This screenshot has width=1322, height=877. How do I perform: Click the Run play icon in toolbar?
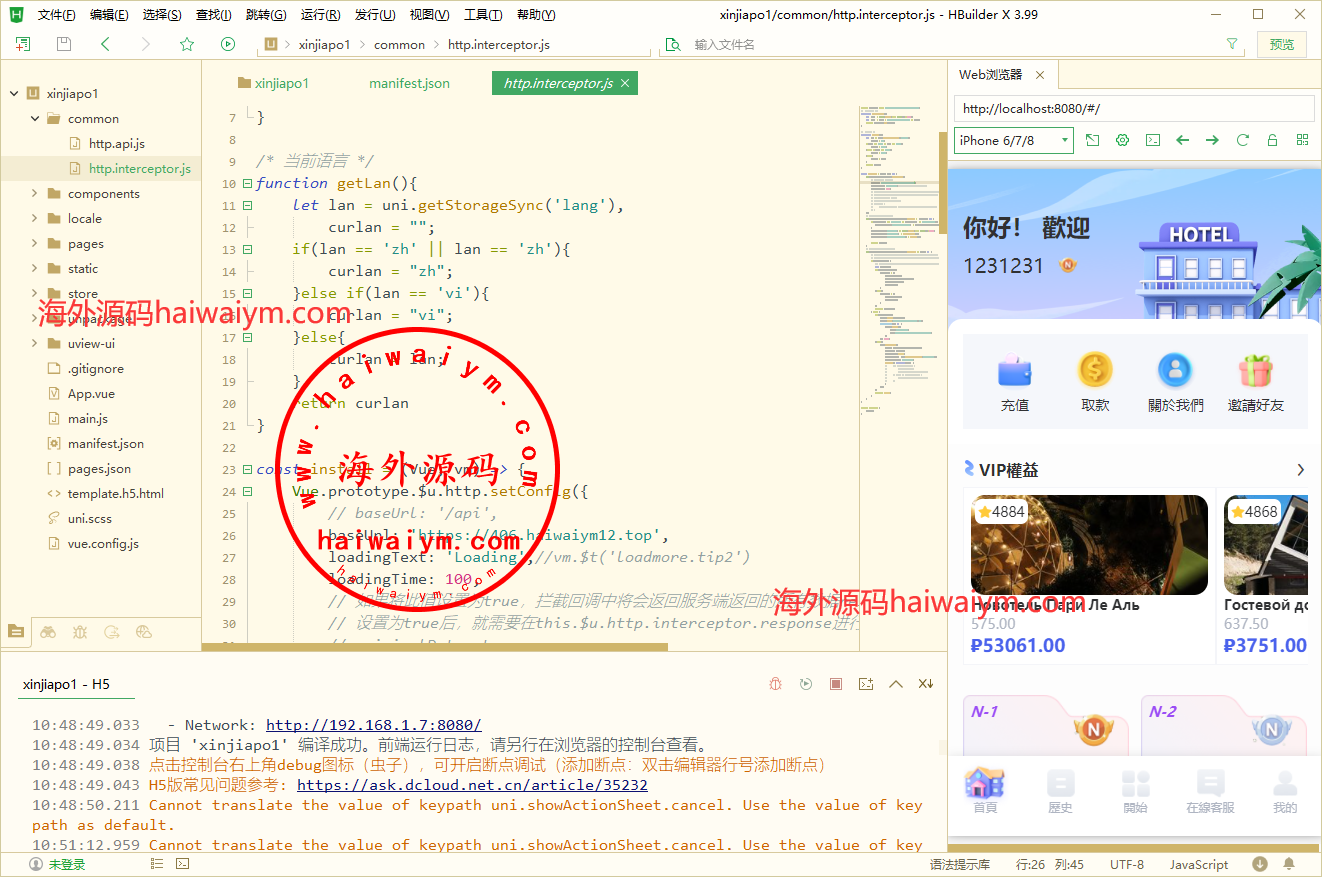(228, 44)
